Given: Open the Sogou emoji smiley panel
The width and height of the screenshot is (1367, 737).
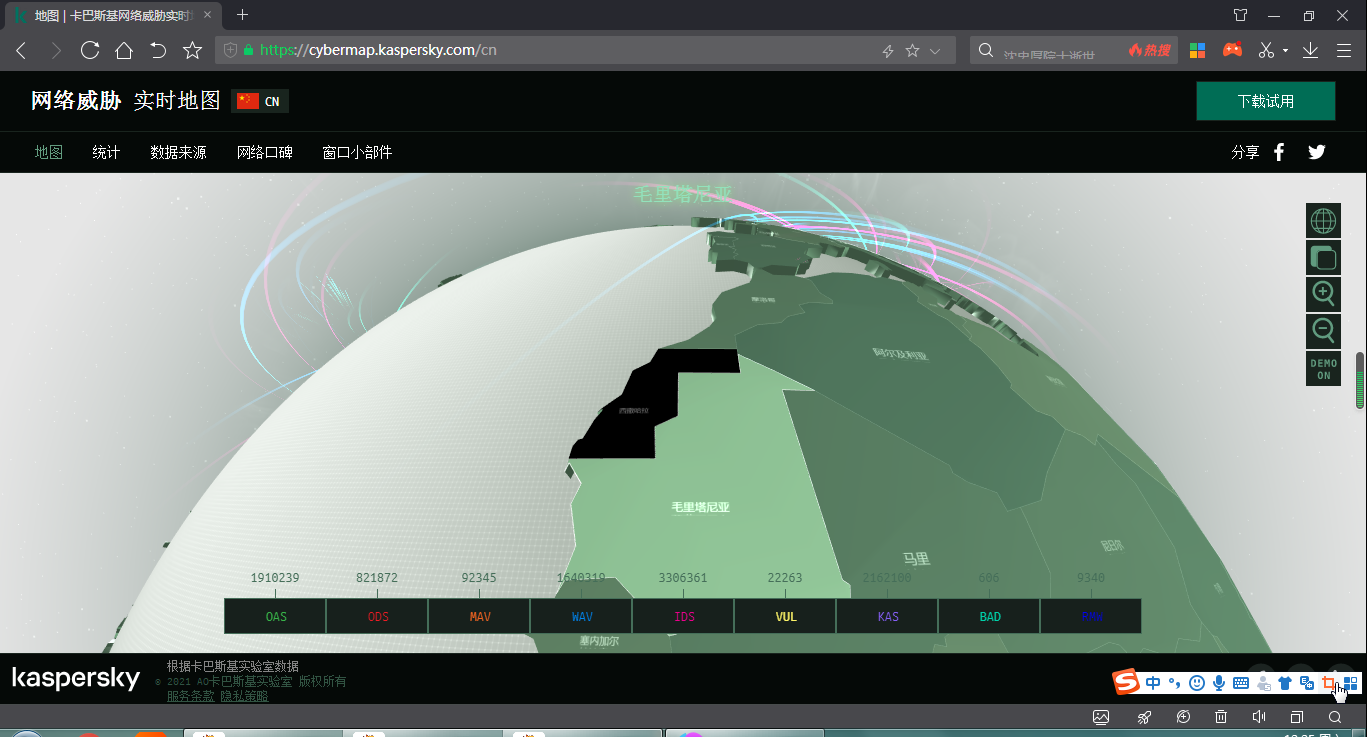Looking at the screenshot, I should click(1196, 683).
